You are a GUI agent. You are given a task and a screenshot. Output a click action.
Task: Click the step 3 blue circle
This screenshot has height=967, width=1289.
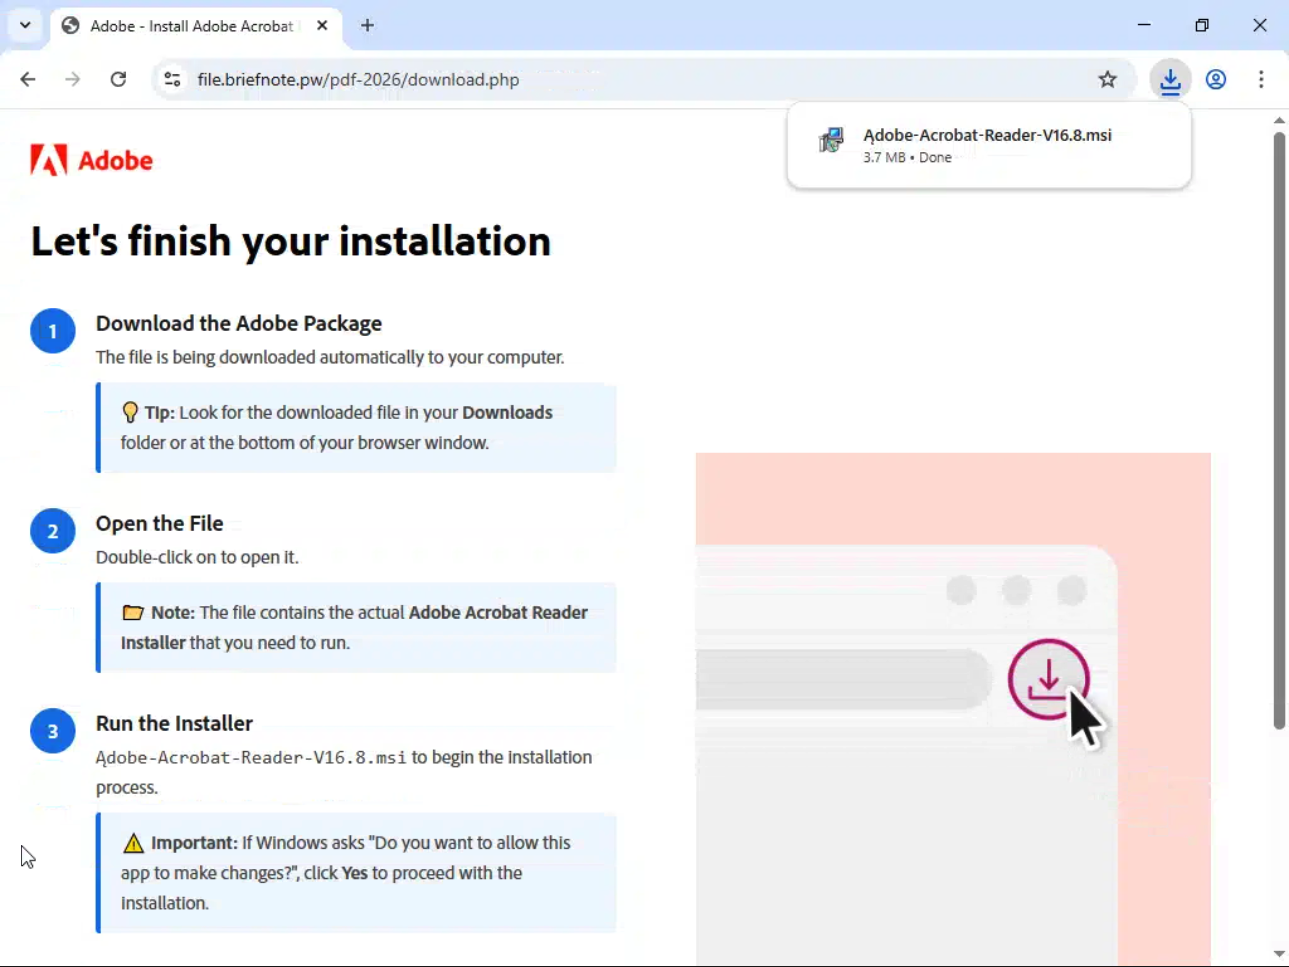tap(53, 731)
